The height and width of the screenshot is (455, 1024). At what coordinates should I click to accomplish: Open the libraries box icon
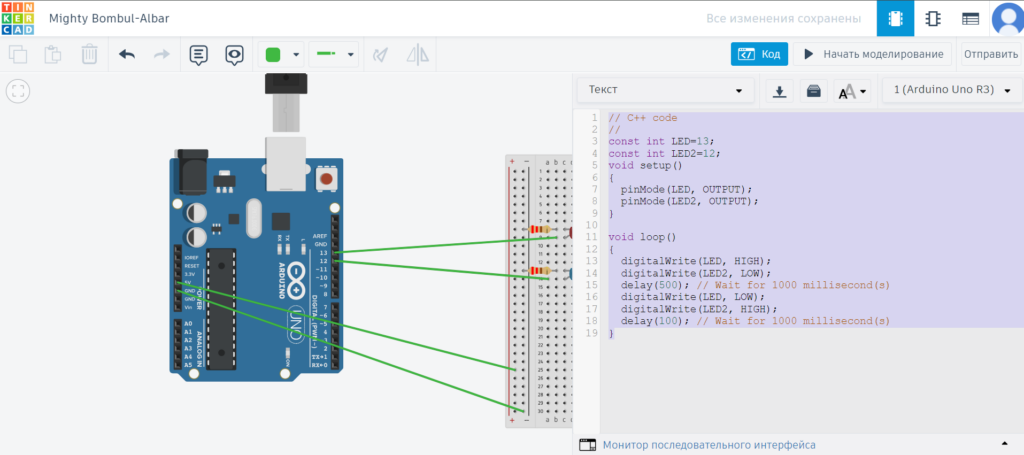[x=814, y=91]
